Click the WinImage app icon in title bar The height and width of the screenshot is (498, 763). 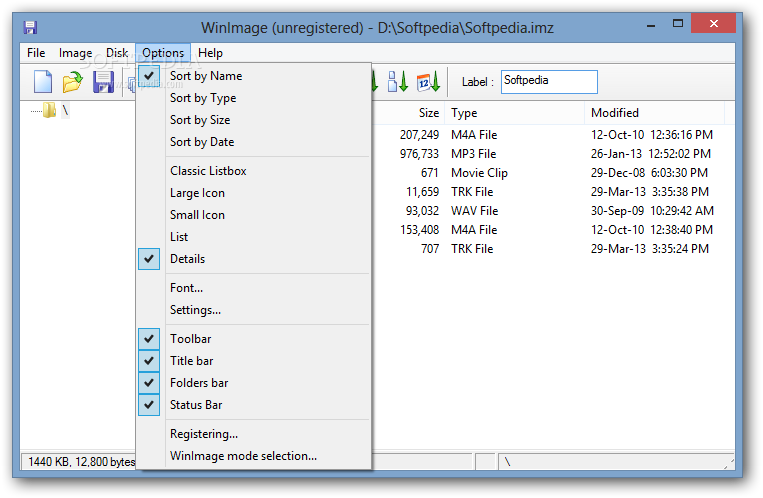tap(30, 27)
